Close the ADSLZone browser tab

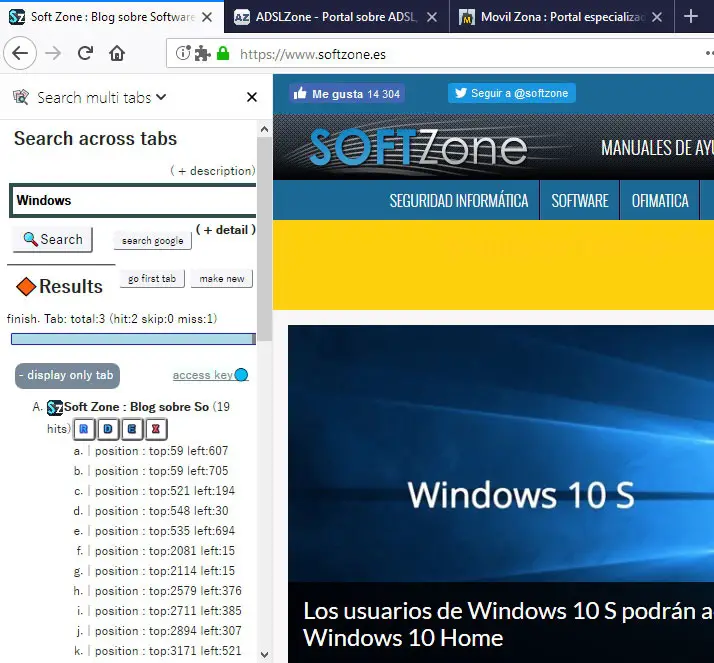432,17
